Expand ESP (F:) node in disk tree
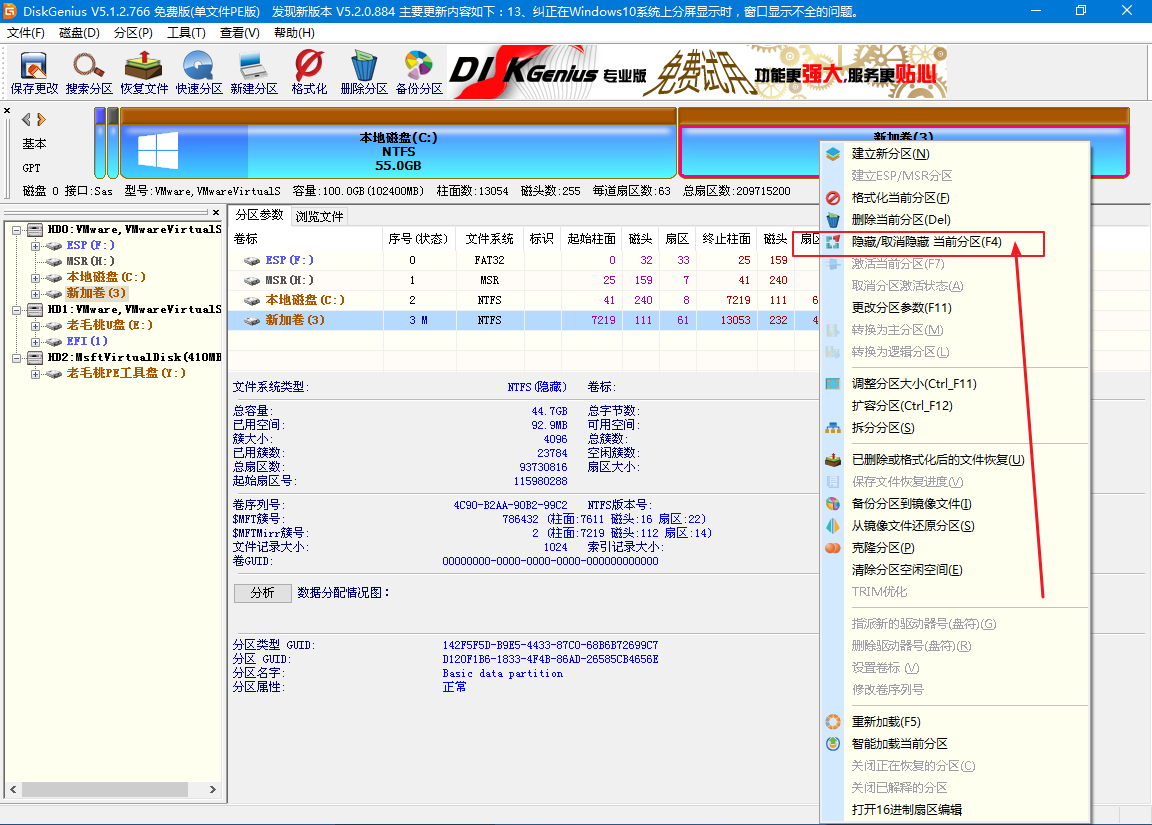The height and width of the screenshot is (825, 1152). pyautogui.click(x=35, y=245)
